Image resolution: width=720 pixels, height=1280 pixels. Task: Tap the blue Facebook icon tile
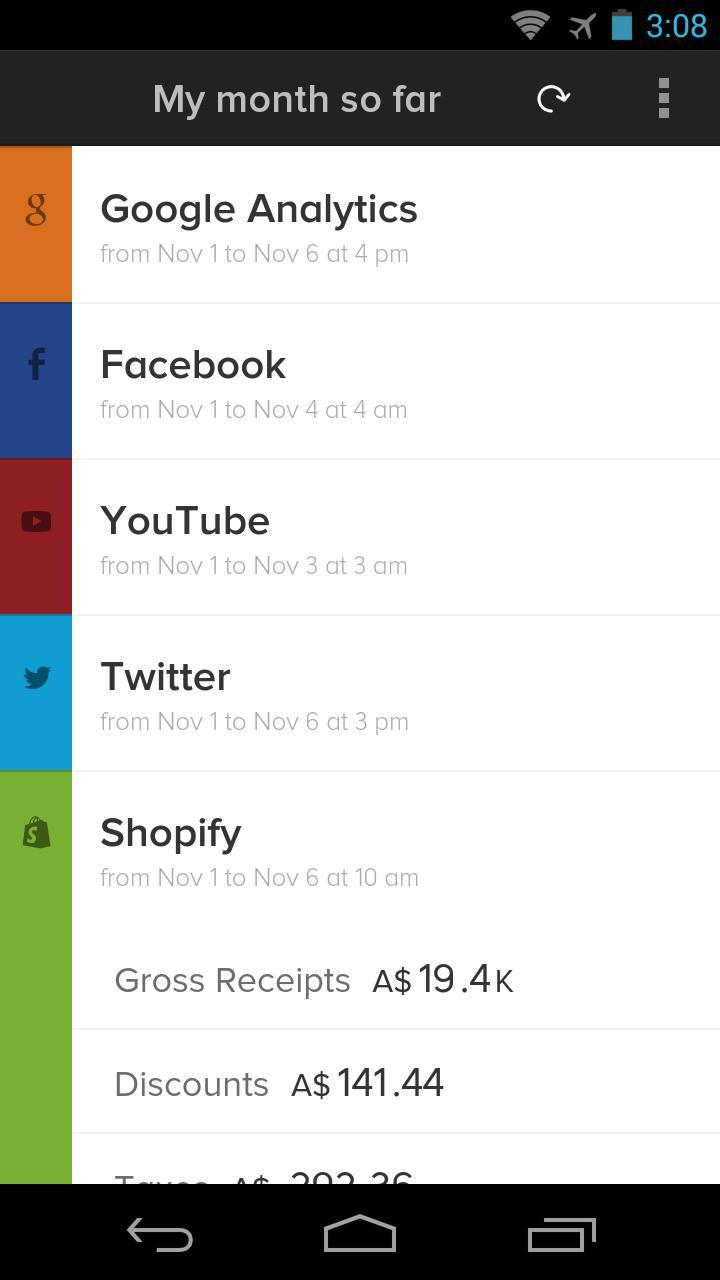click(36, 365)
